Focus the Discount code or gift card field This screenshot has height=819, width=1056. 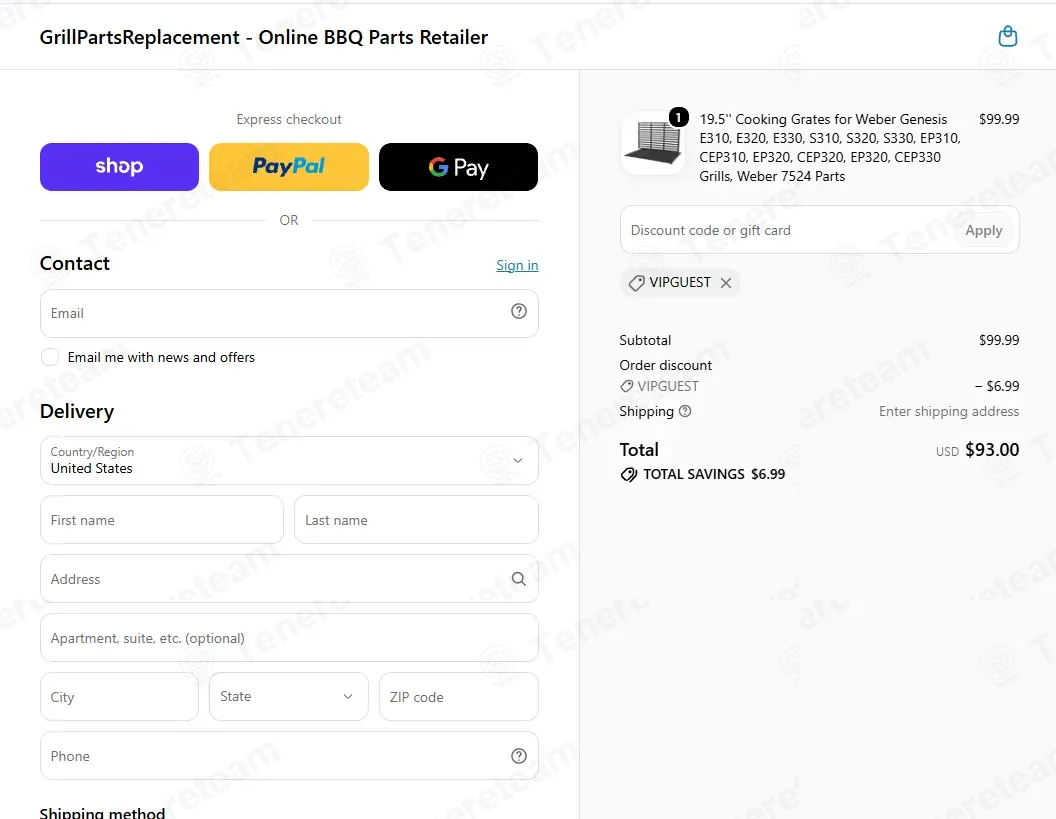pos(820,230)
